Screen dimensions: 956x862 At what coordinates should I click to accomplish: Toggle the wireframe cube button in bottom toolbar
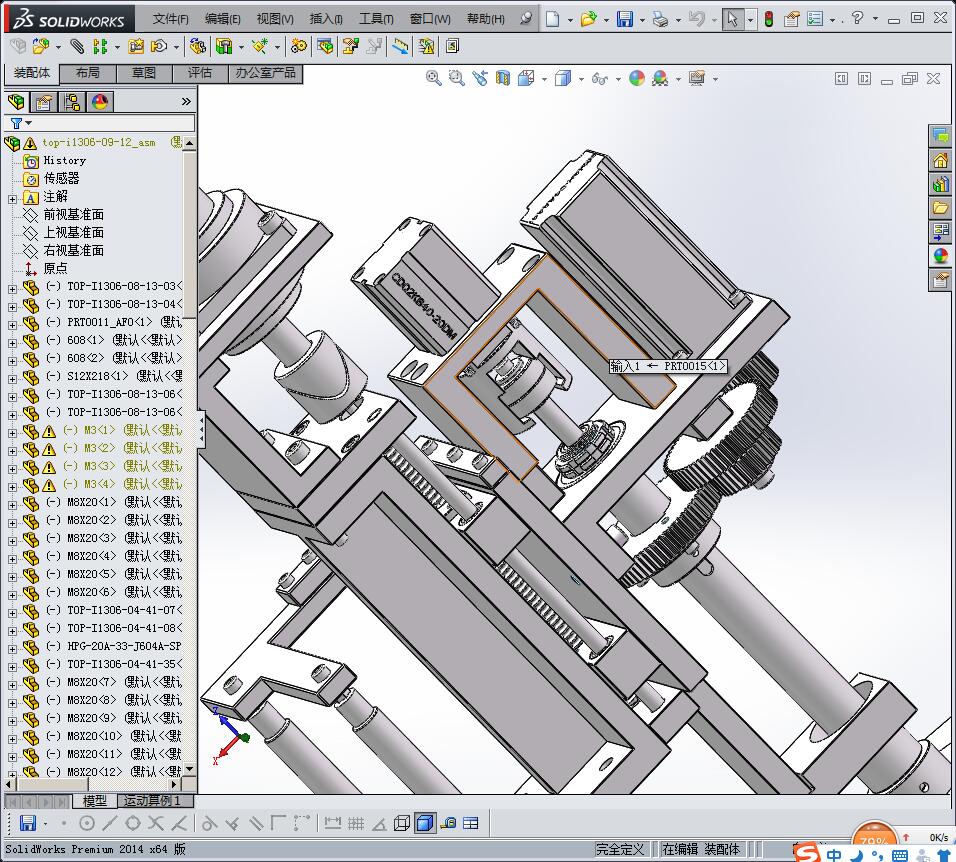pos(401,823)
